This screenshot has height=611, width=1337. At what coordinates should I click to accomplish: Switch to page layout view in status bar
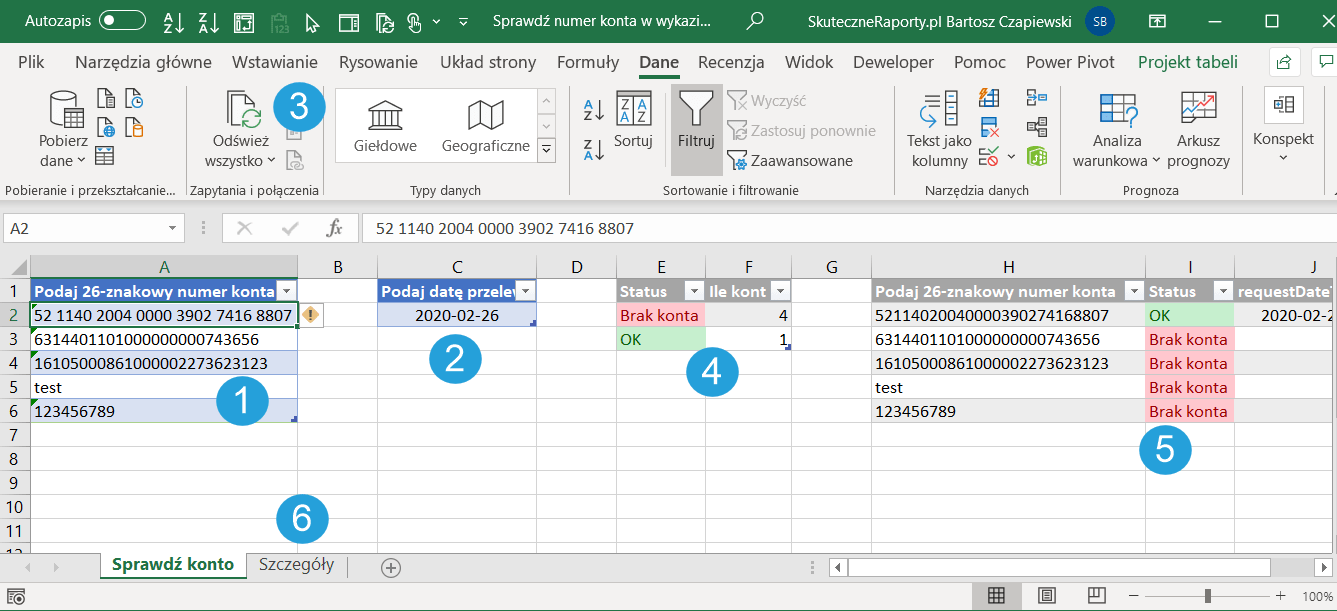coord(1045,596)
